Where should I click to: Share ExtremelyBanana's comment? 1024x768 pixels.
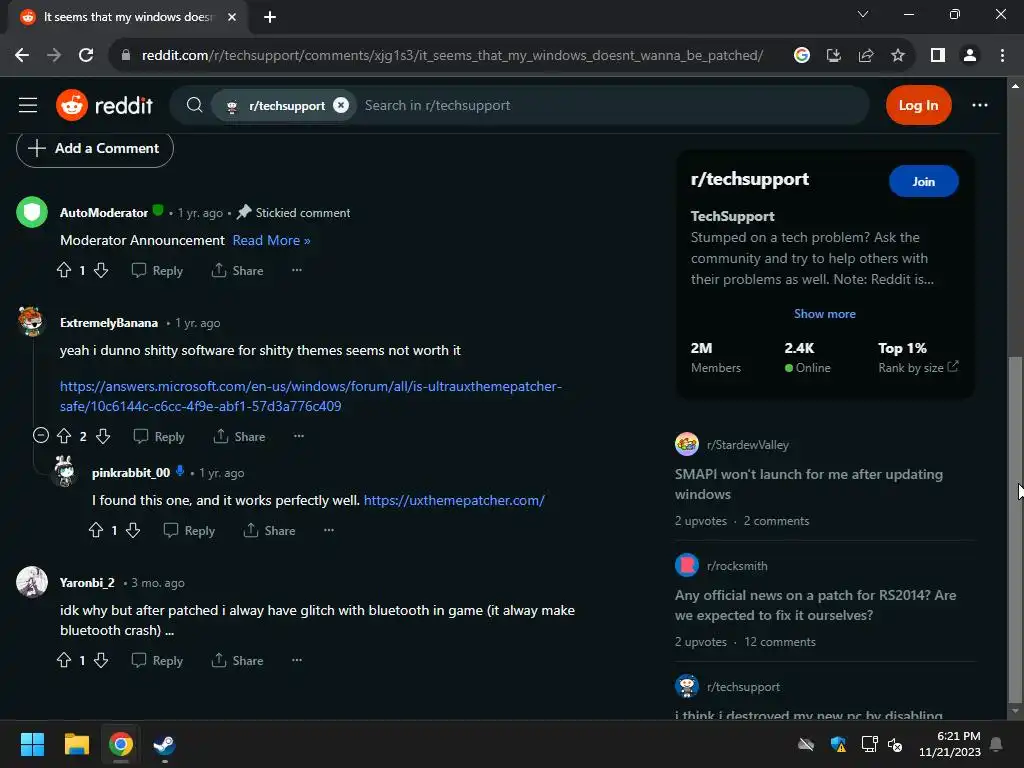239,436
